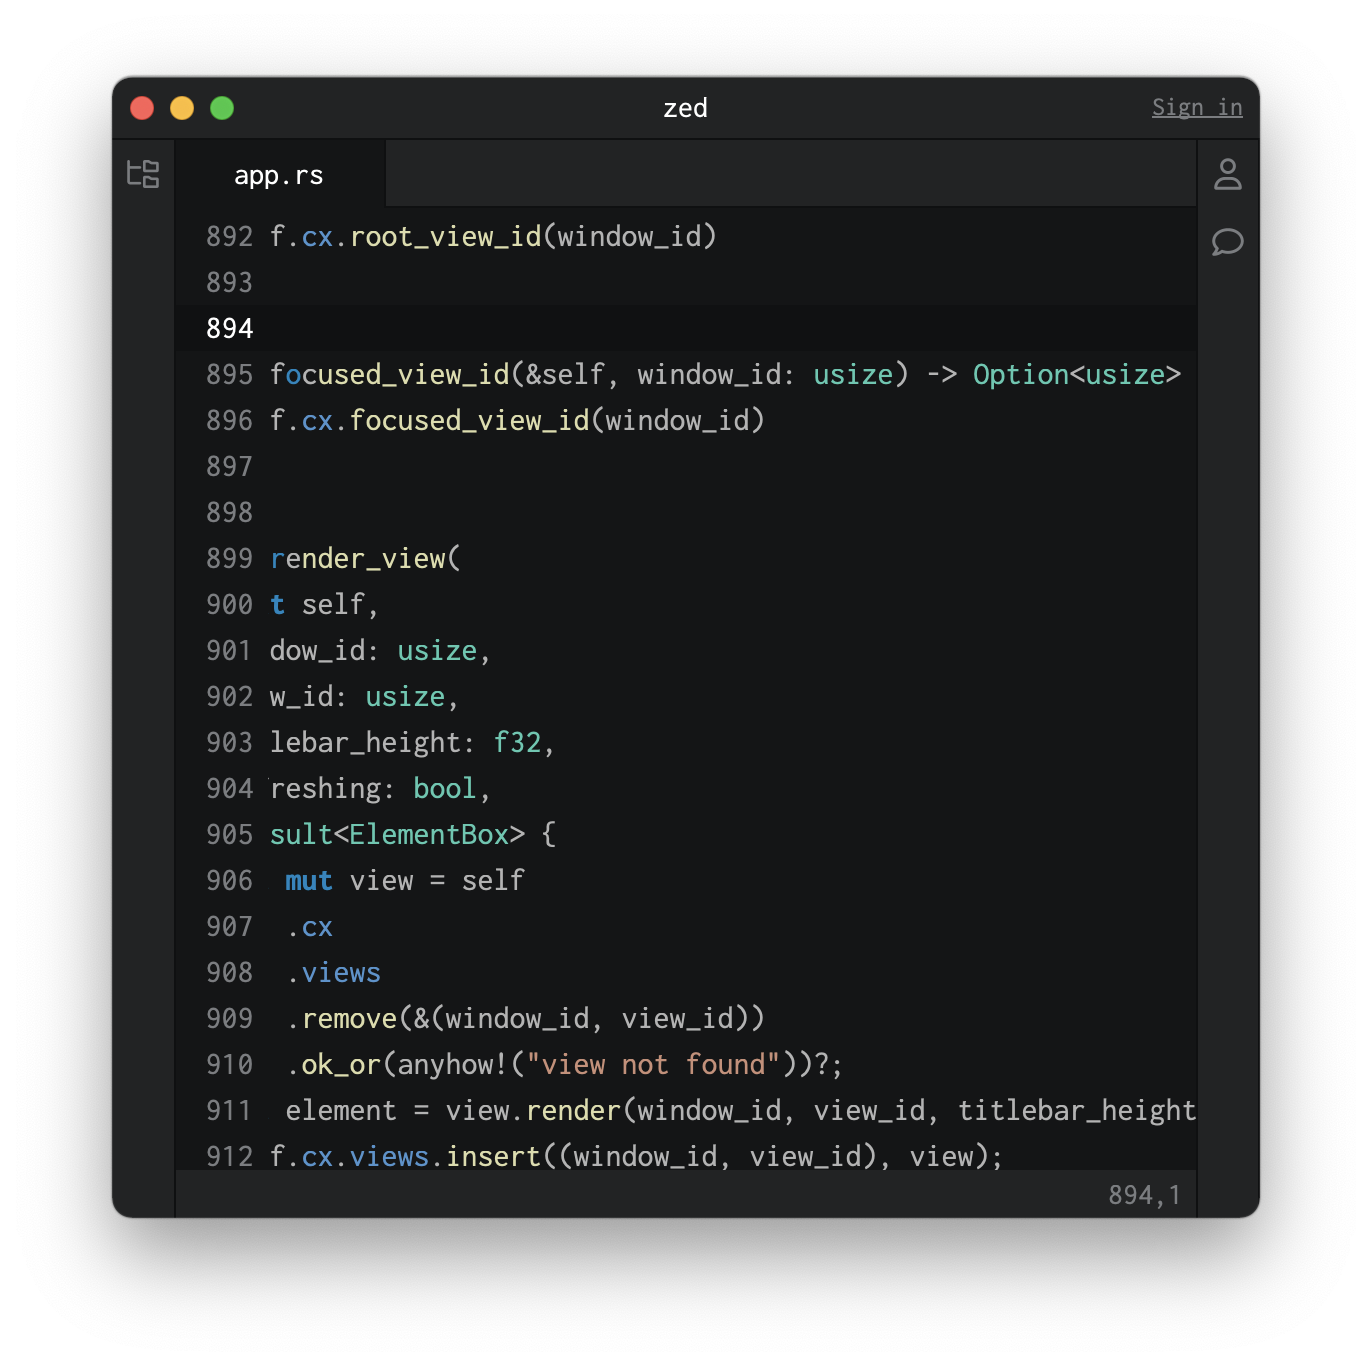This screenshot has width=1372, height=1366.
Task: Click Option<usize> return type on line 895
Action: tap(1077, 375)
